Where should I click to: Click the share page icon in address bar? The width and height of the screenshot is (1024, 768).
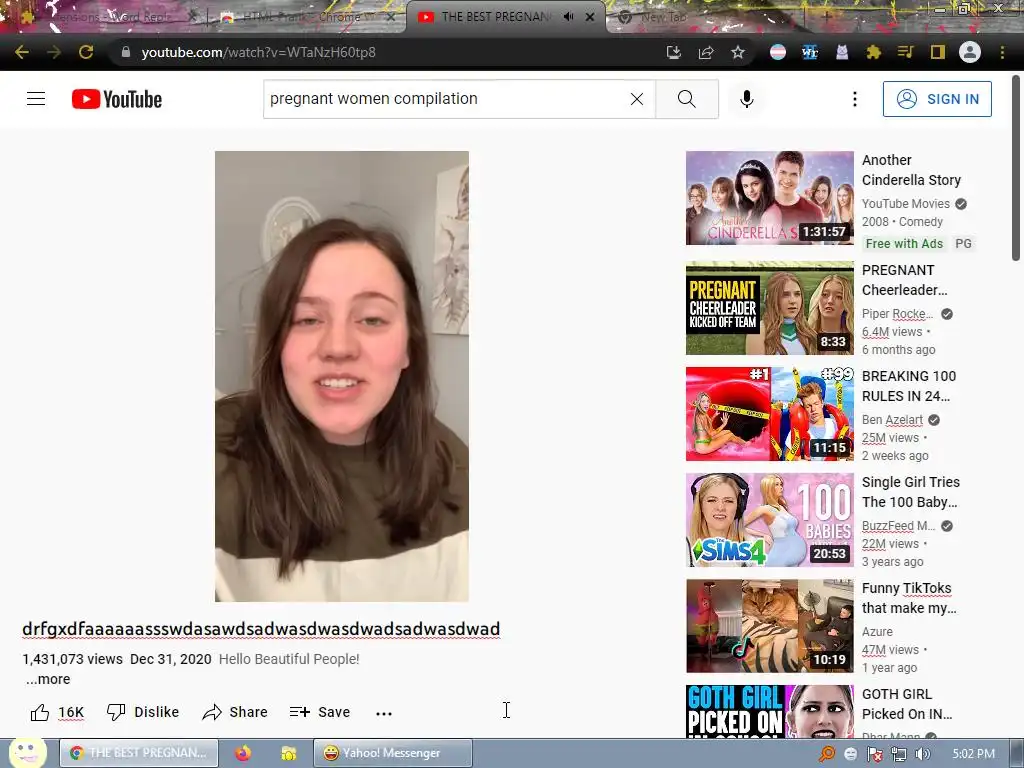706,52
